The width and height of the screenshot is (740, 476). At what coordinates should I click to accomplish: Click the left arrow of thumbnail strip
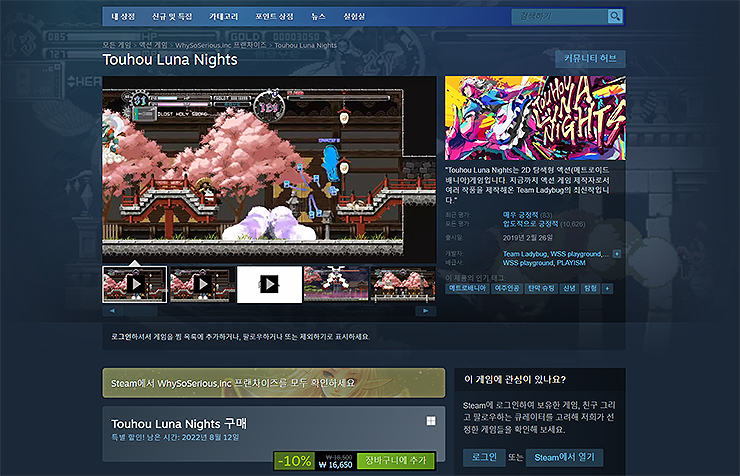coord(112,311)
